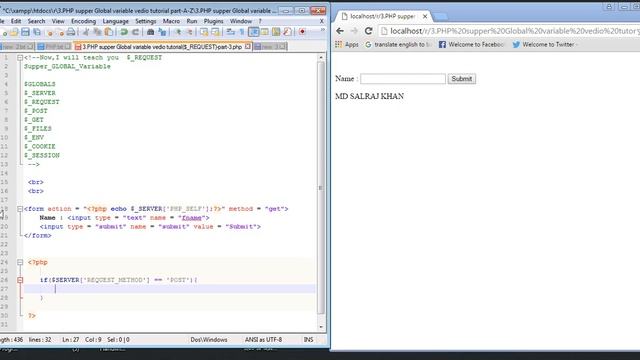Open the Language menu
The width and height of the screenshot is (640, 360).
pyautogui.click(x=116, y=21)
